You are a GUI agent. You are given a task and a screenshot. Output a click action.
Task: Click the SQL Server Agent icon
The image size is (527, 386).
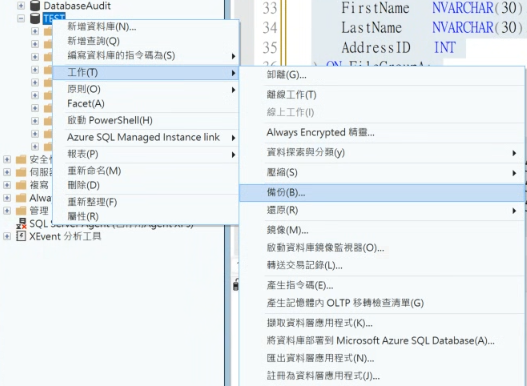click(x=21, y=223)
